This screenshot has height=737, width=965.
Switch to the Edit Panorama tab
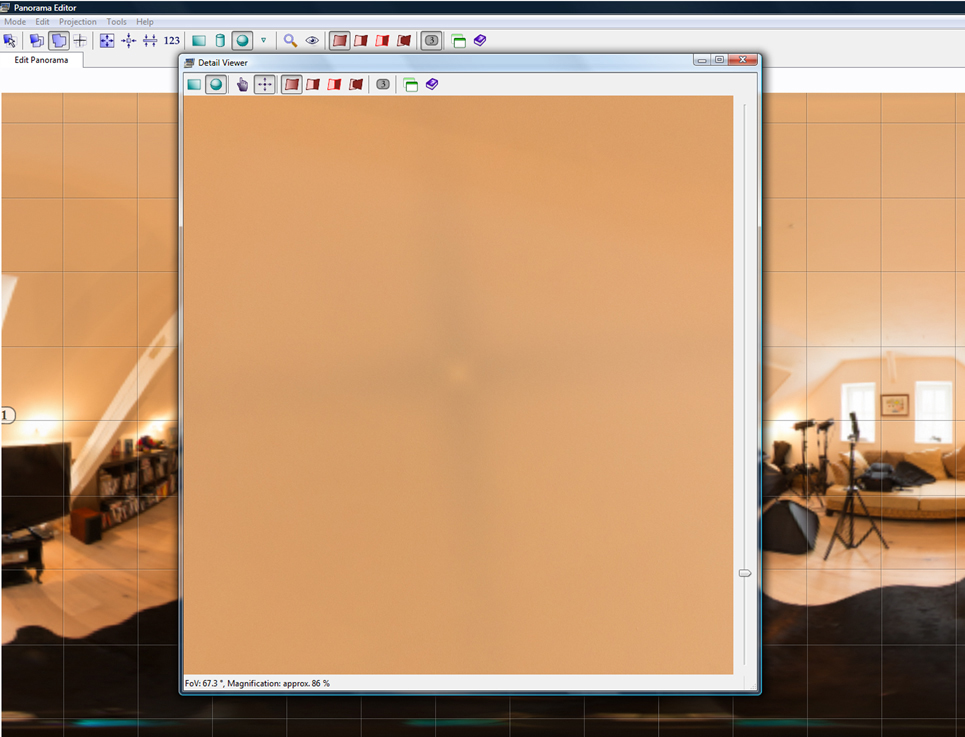[41, 60]
